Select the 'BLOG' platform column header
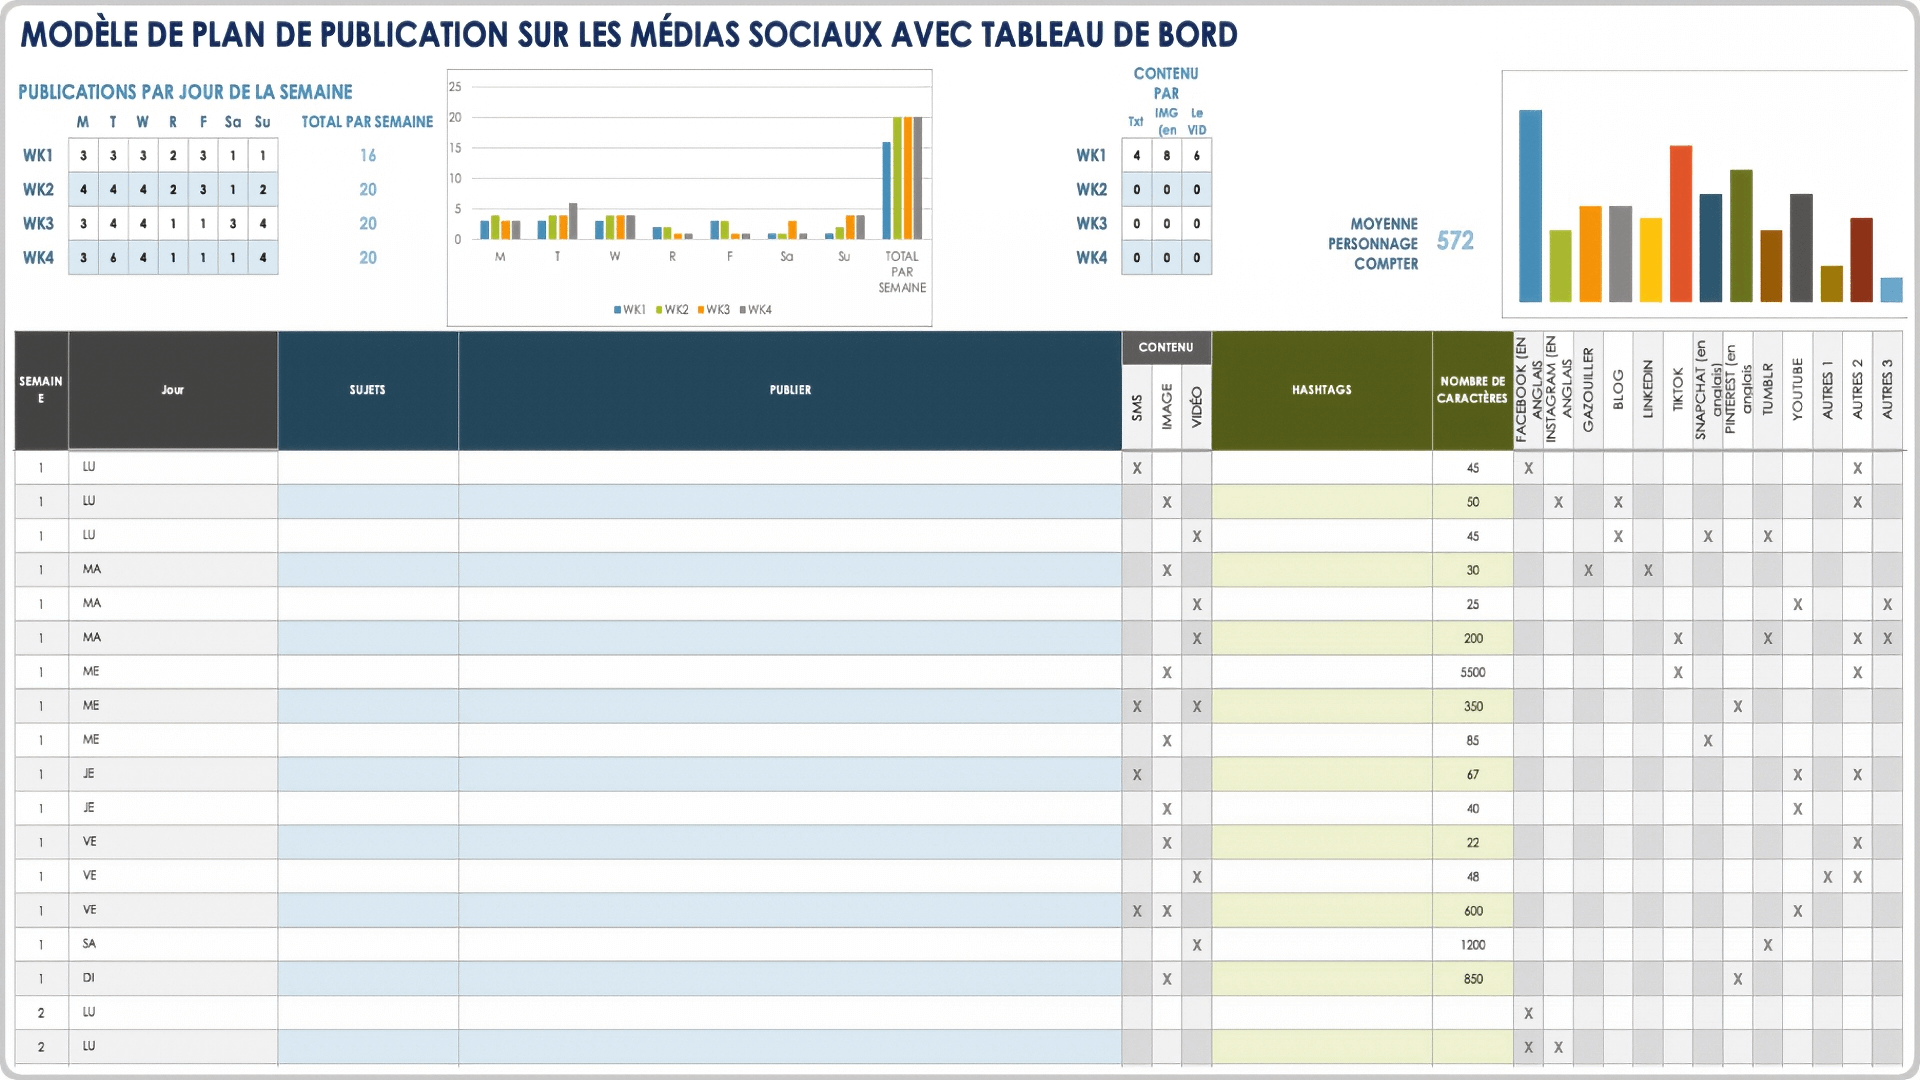The image size is (1920, 1080). pos(1618,390)
